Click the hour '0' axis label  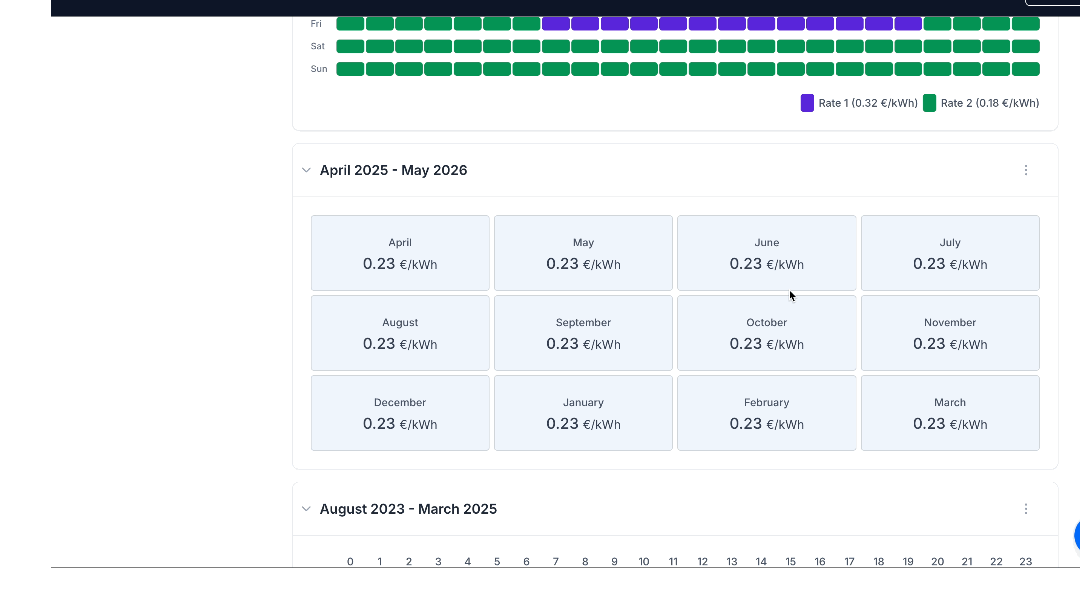pos(350,562)
